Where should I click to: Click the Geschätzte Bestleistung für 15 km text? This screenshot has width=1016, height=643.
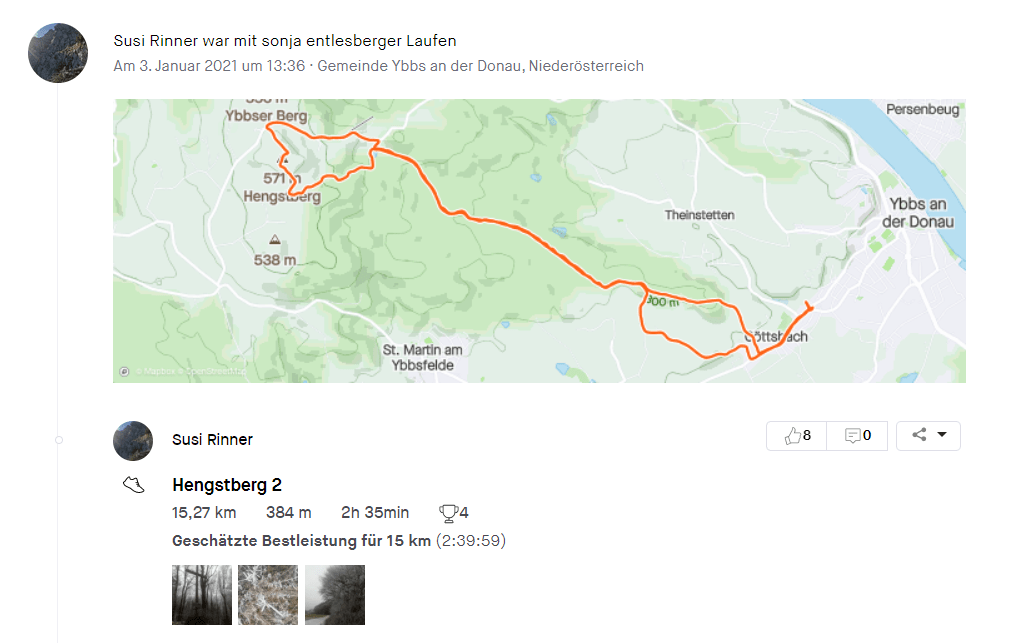pos(301,541)
